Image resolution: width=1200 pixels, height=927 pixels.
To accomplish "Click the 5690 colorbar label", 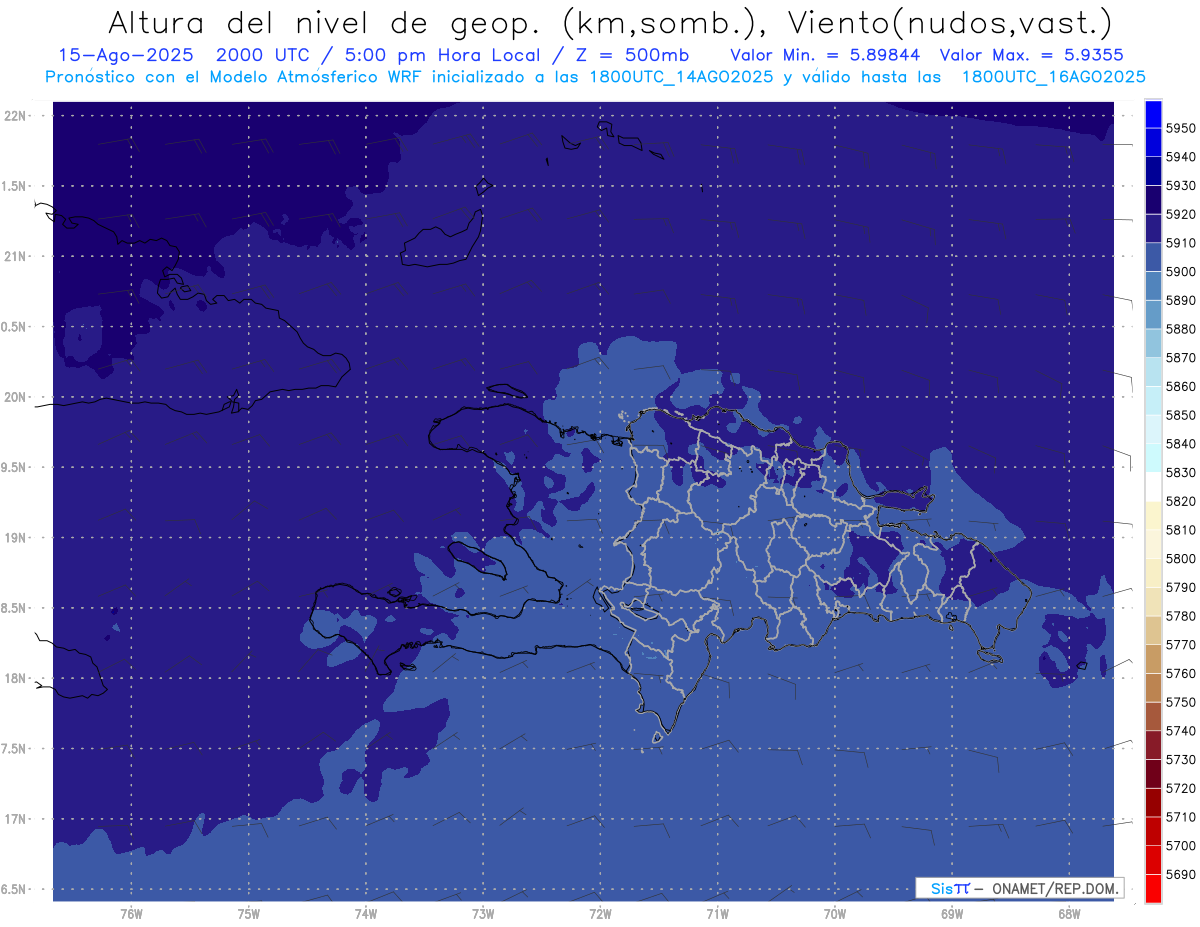I will [1180, 874].
